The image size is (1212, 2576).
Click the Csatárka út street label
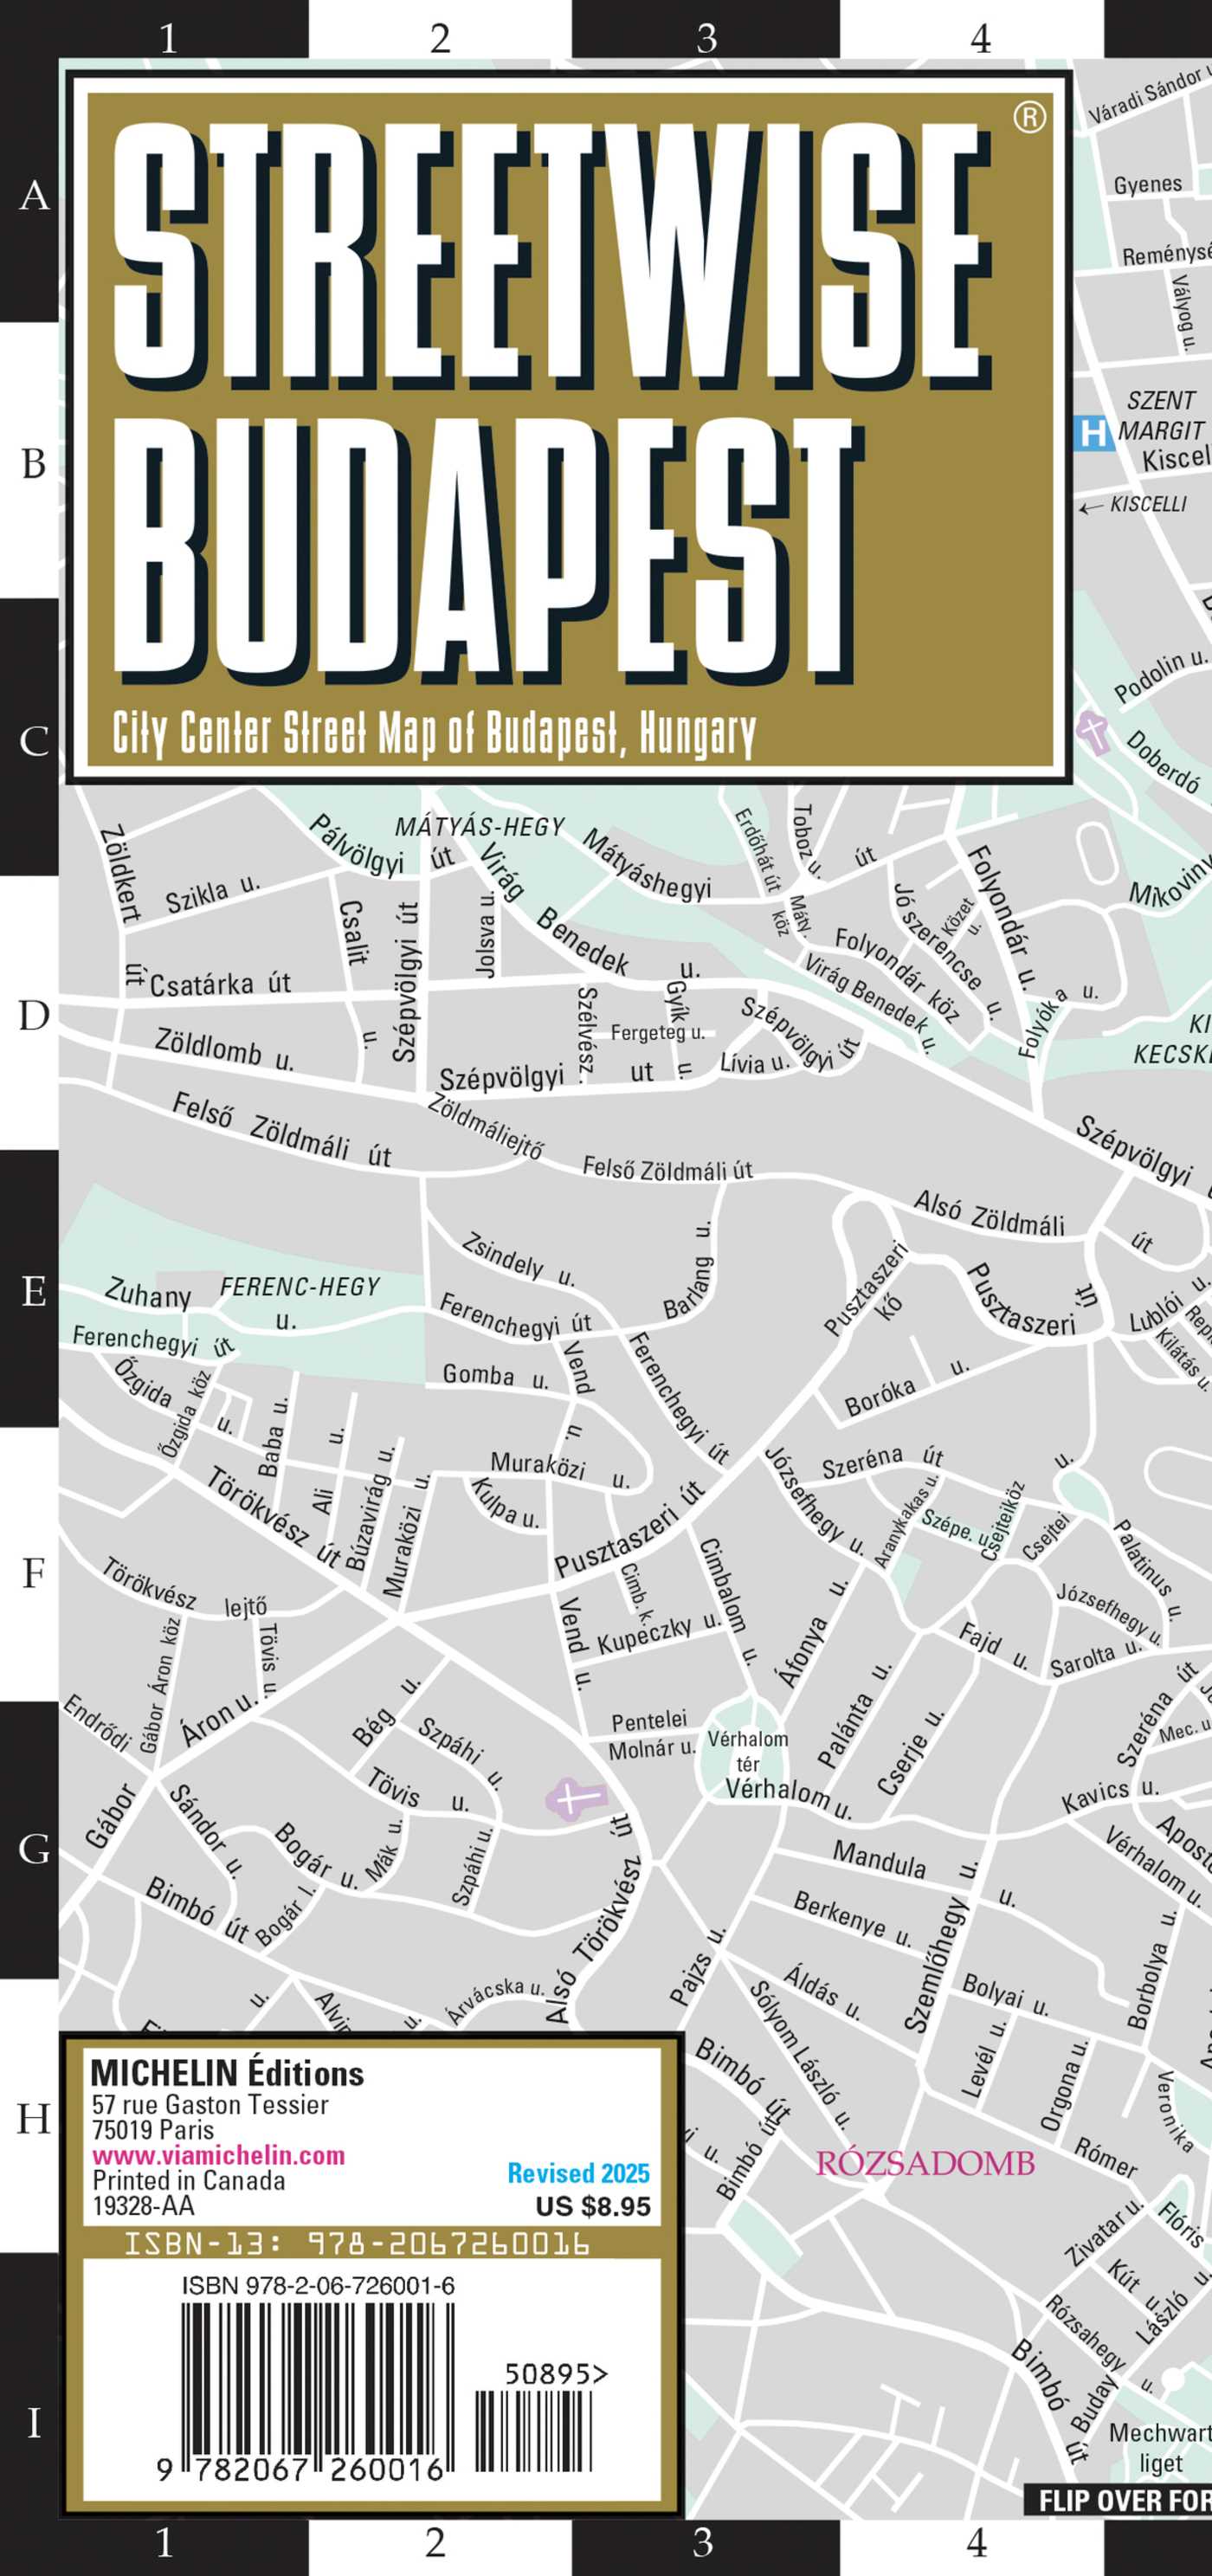(220, 984)
